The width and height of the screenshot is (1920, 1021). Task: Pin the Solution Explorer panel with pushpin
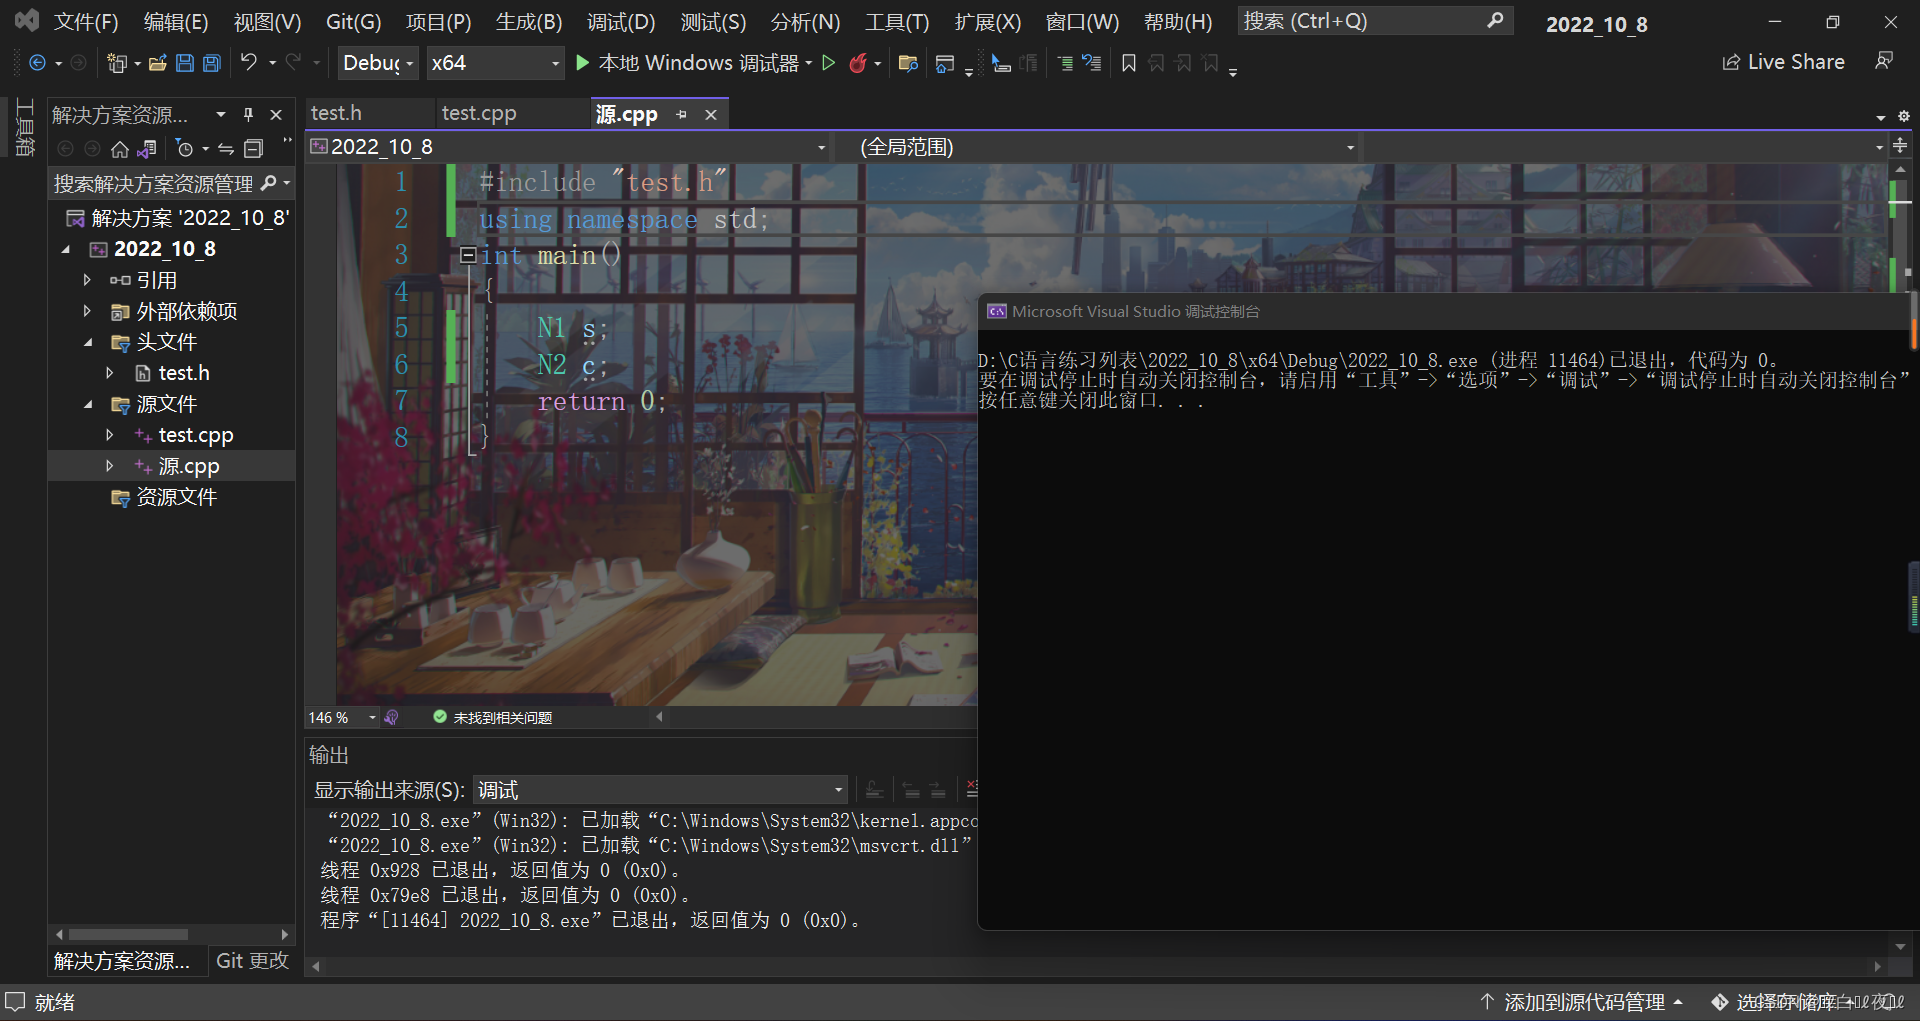(248, 115)
